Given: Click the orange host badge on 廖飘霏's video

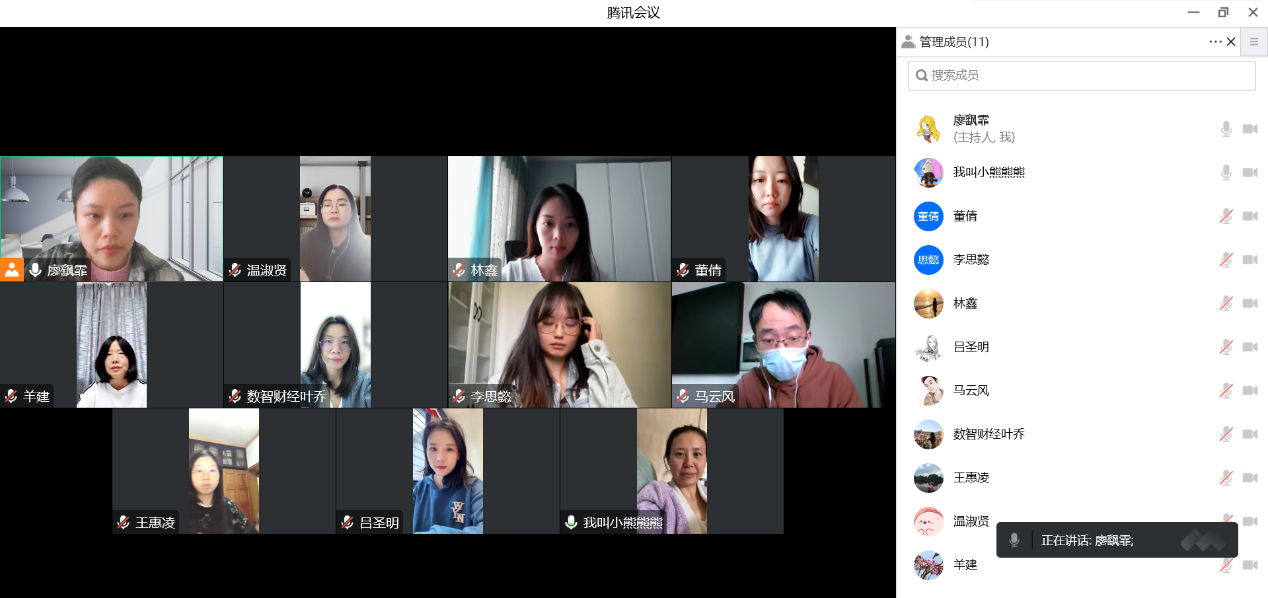Looking at the screenshot, I should pyautogui.click(x=12, y=269).
